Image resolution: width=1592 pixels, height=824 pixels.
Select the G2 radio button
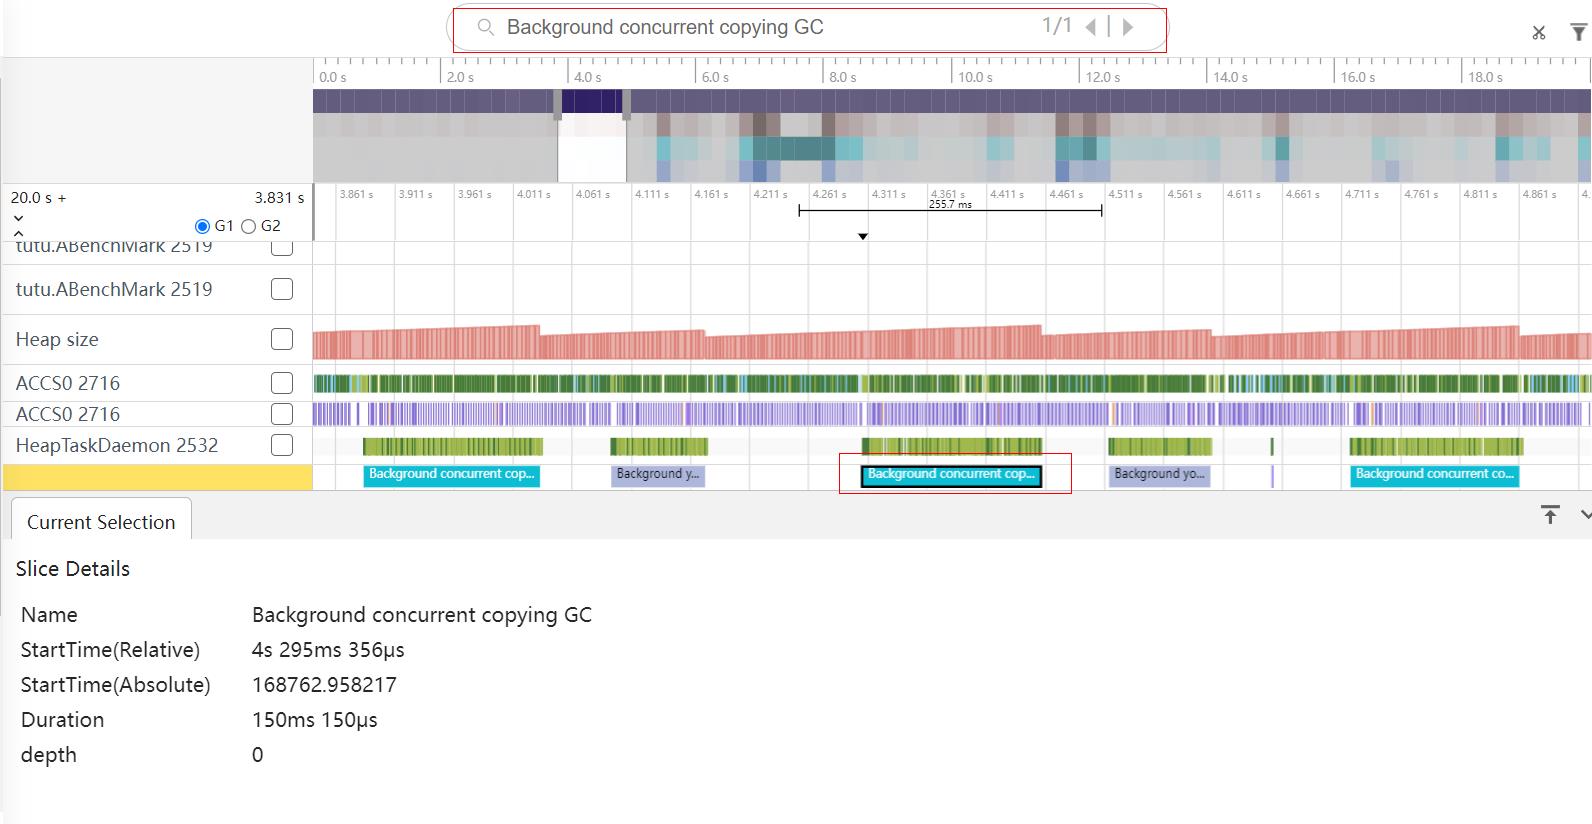tap(249, 226)
